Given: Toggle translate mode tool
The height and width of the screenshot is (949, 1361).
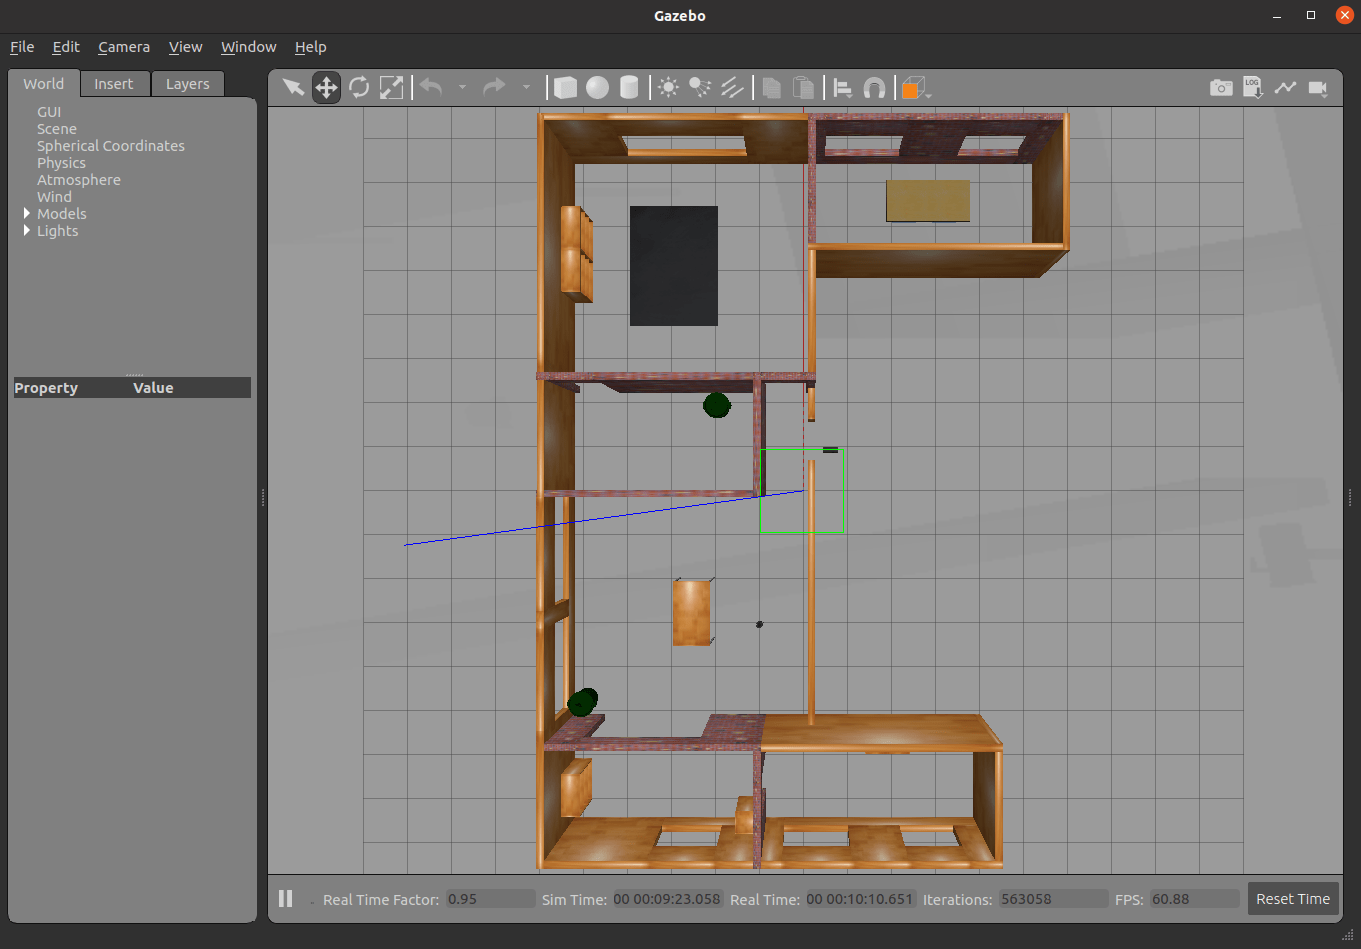Looking at the screenshot, I should pos(326,88).
